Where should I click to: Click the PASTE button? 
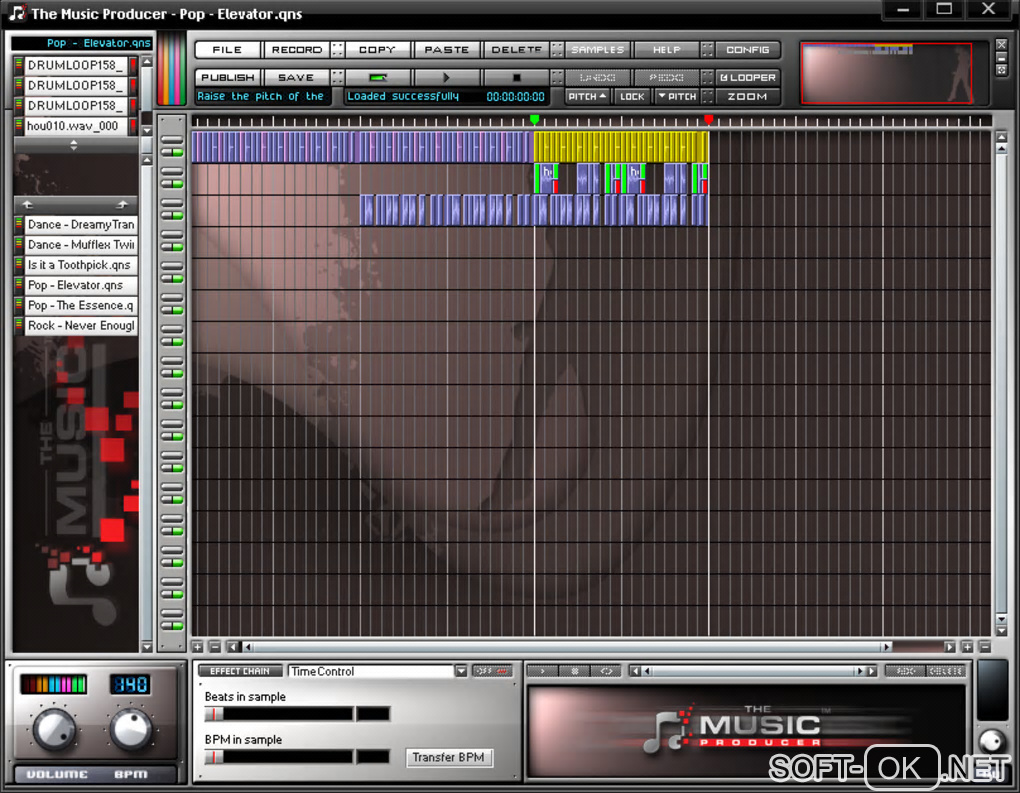click(x=447, y=49)
